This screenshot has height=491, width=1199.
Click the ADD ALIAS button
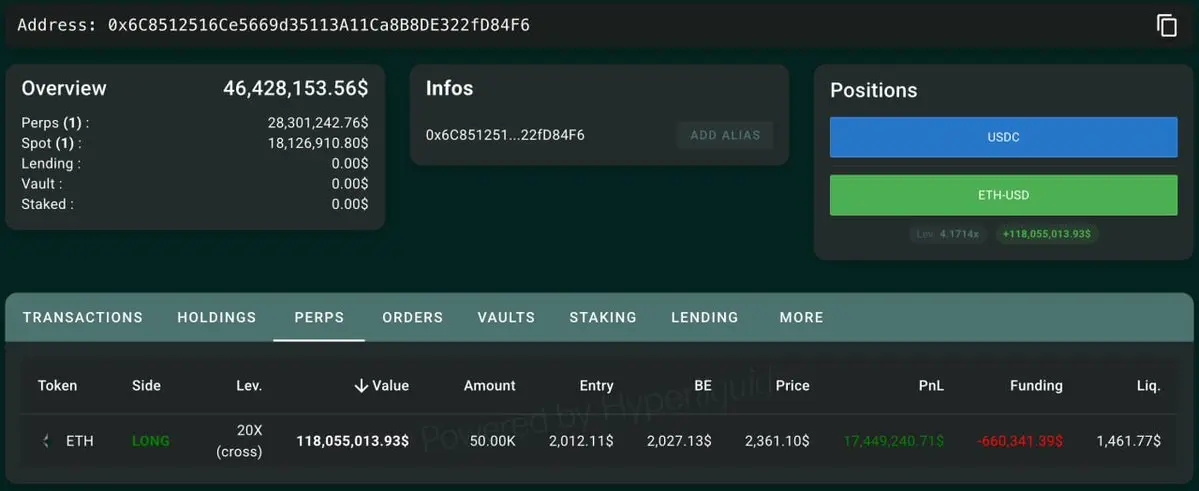coord(725,135)
